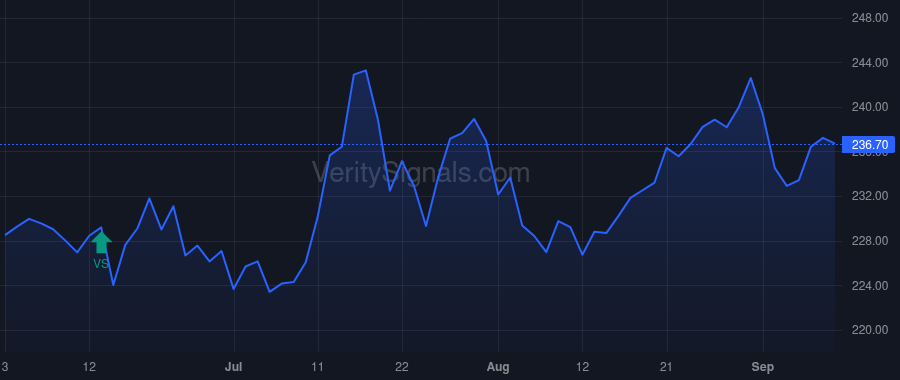Click the 240.00 price axis label

pos(869,107)
